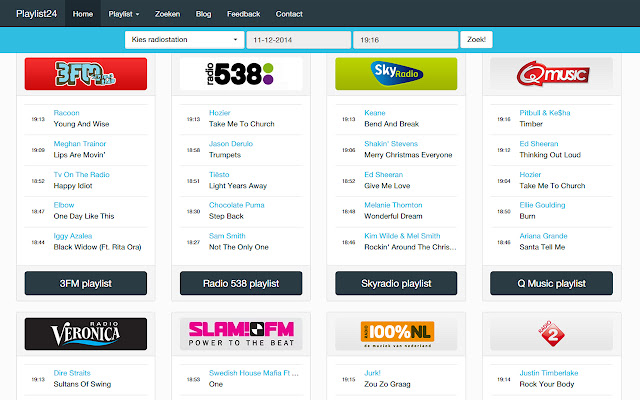This screenshot has width=640, height=400.
Task: Open Blog in navigation bar
Action: tap(203, 14)
